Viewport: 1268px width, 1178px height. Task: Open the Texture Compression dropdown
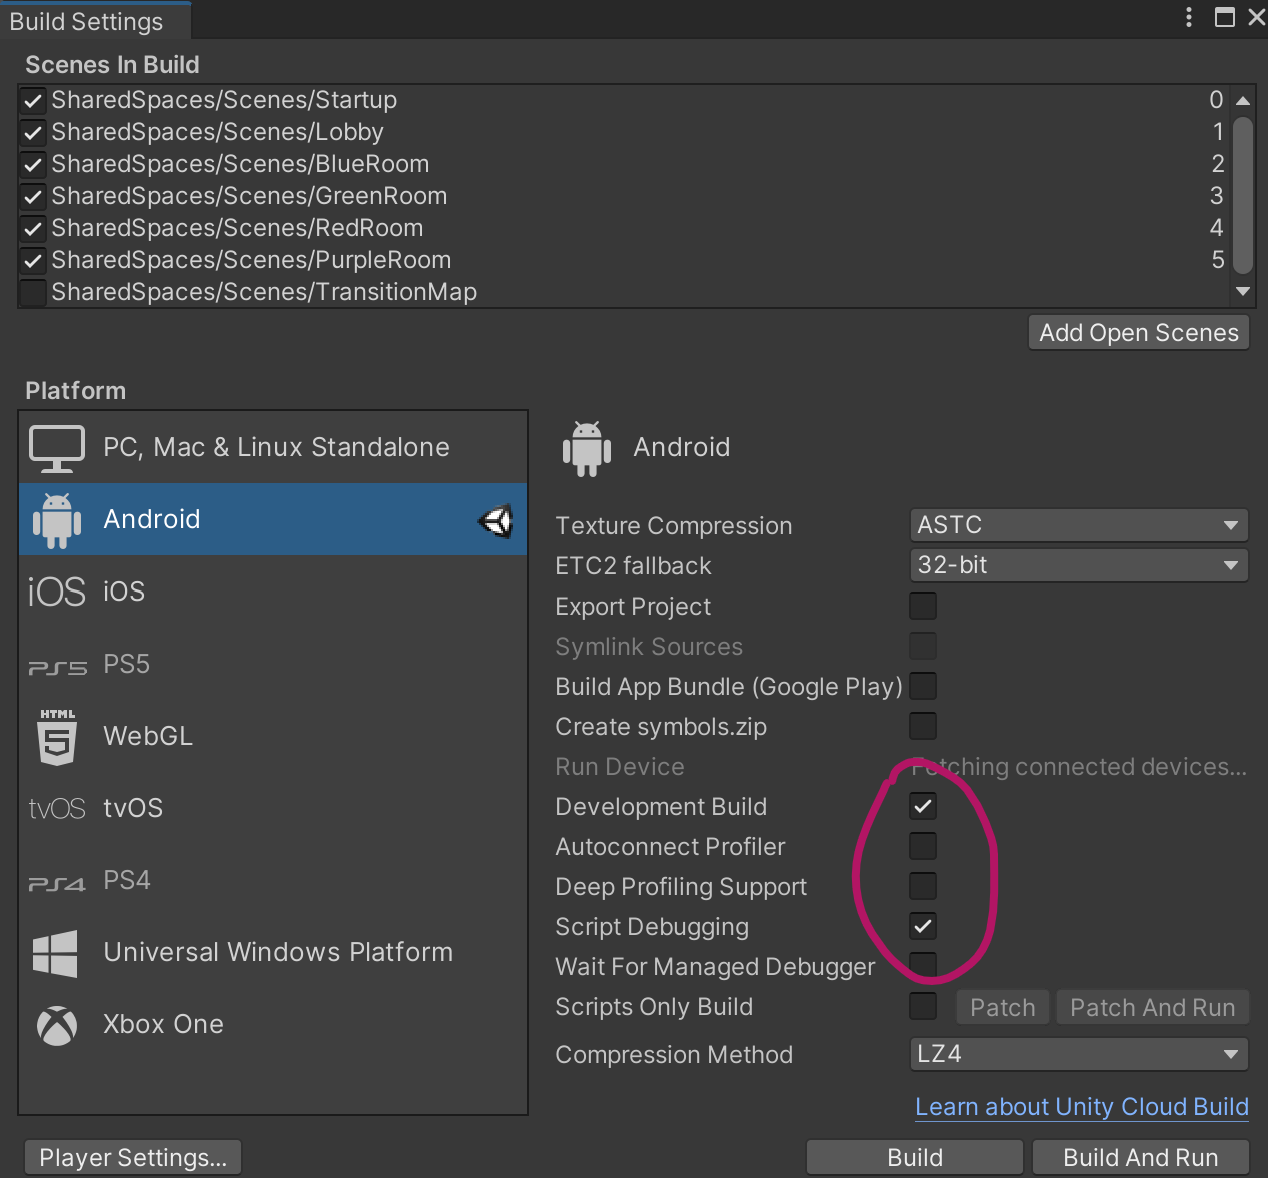[x=1078, y=524]
